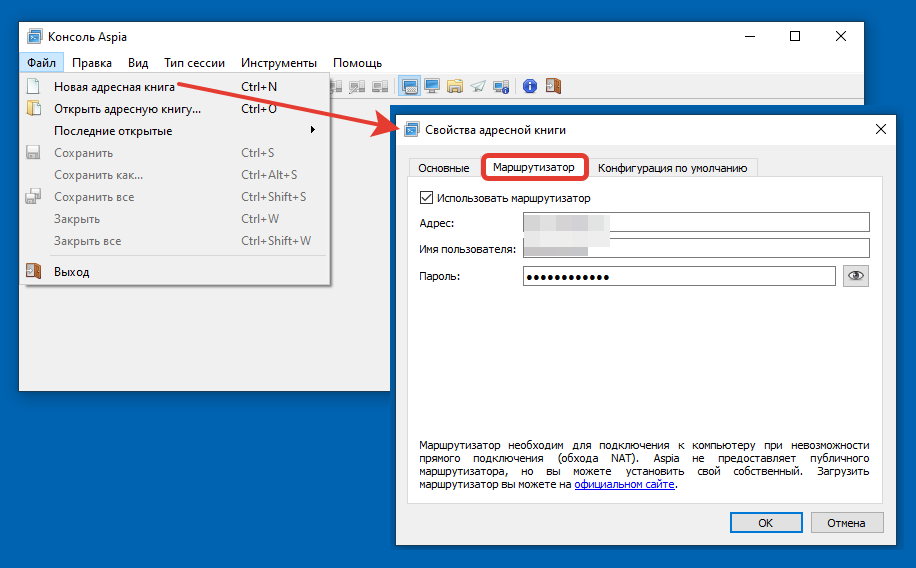The image size is (916, 568).
Task: Click the 'Пароль' password field
Action: coord(678,277)
